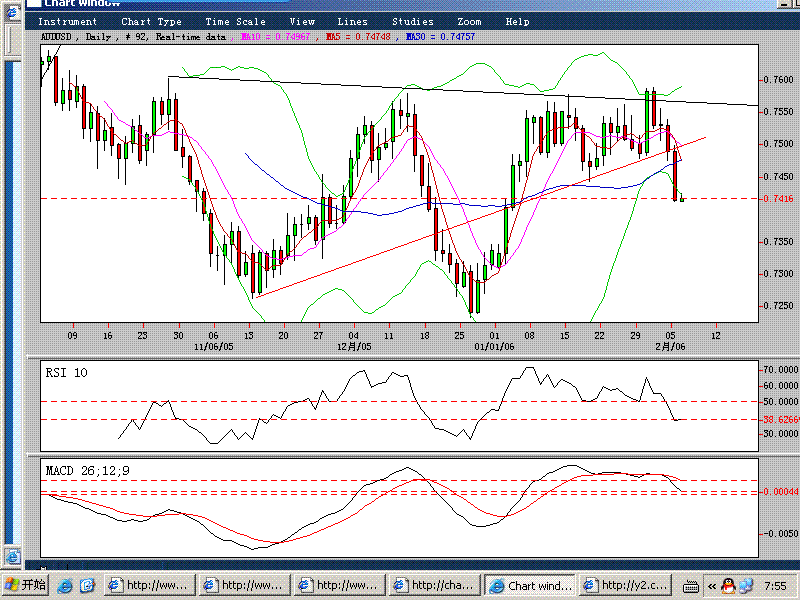Expand hidden system tray icons with the chevron
Viewport: 800px width, 600px height.
[712, 585]
